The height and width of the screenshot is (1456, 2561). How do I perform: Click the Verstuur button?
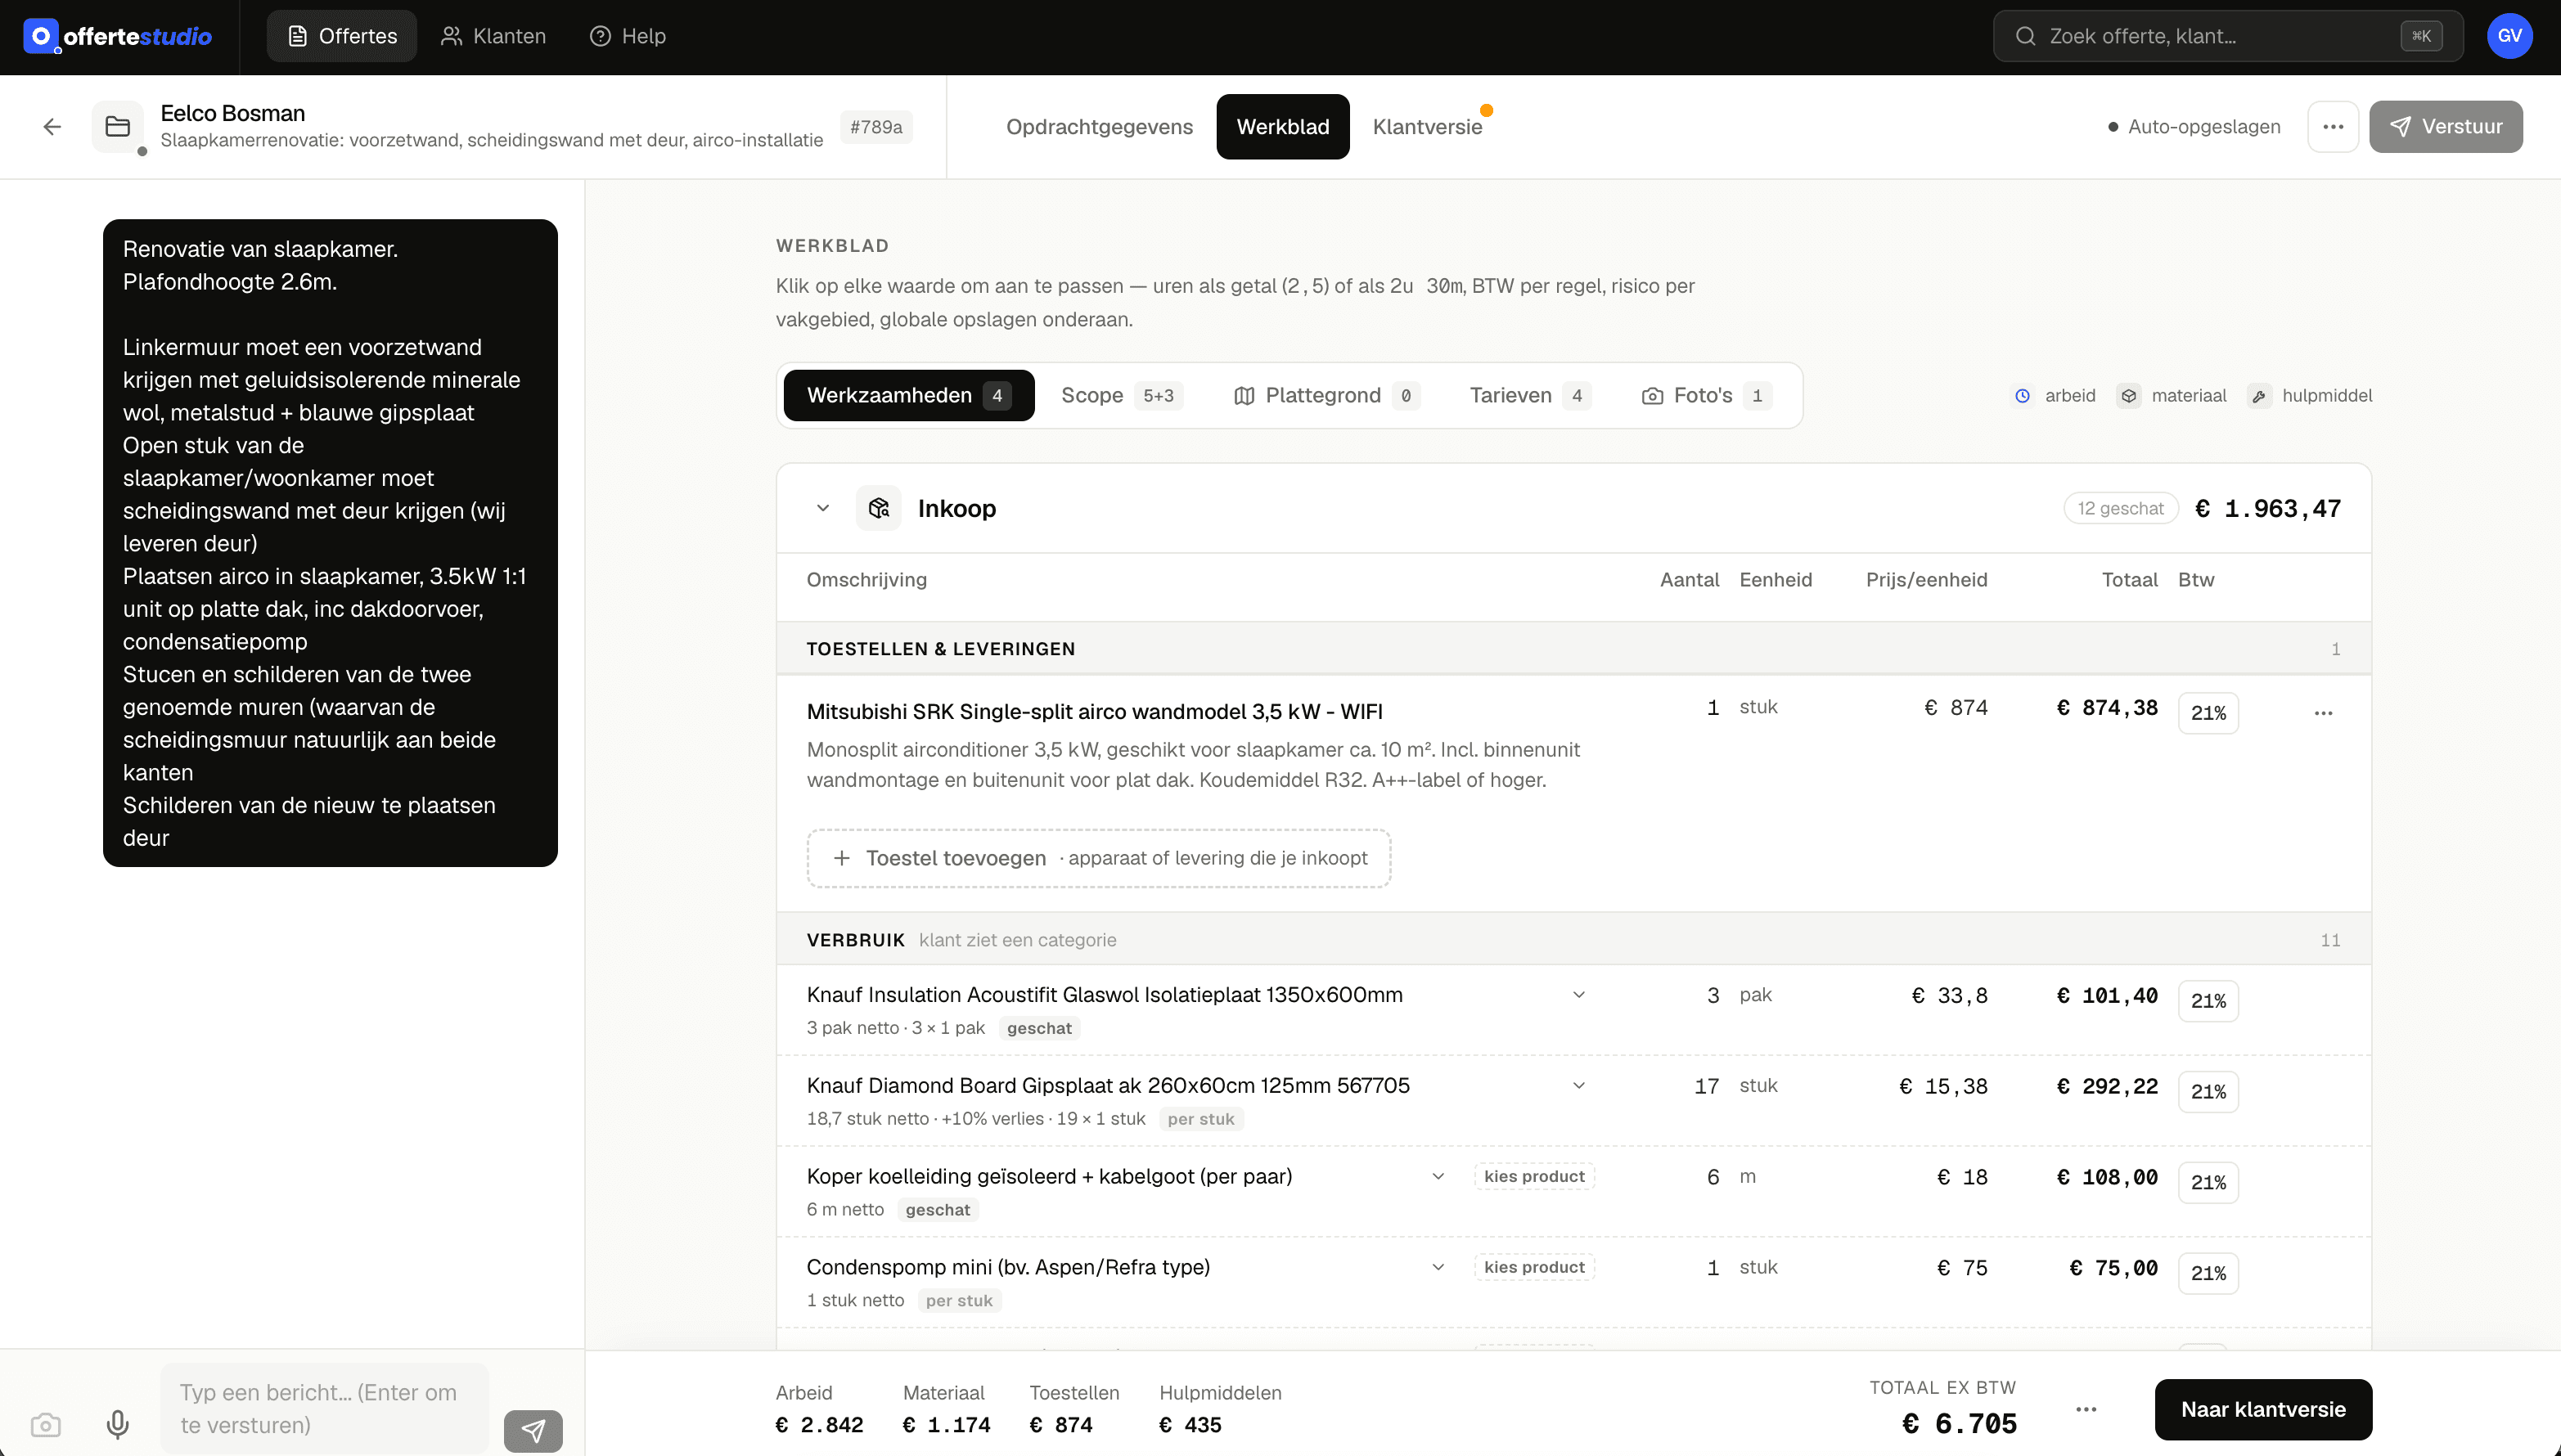click(x=2445, y=127)
